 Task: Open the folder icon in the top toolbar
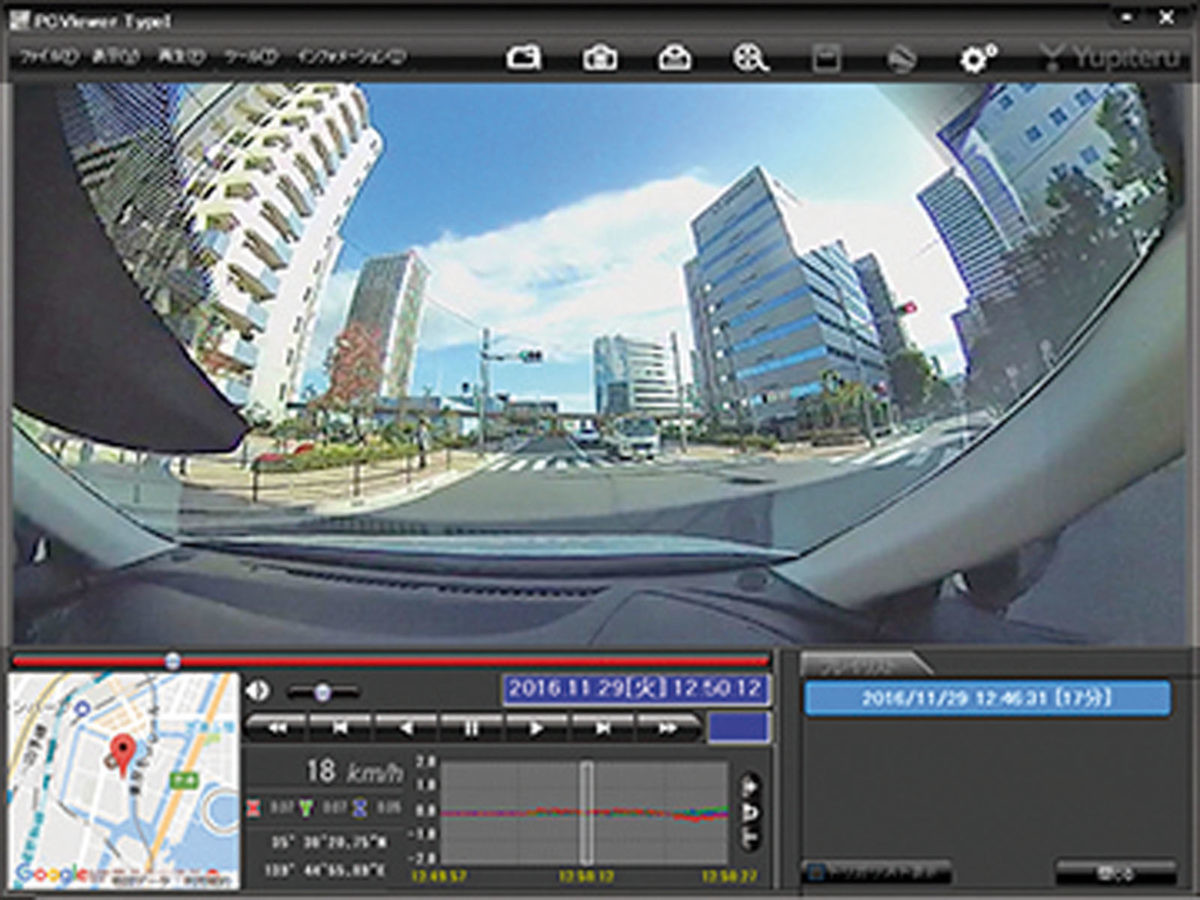(524, 59)
